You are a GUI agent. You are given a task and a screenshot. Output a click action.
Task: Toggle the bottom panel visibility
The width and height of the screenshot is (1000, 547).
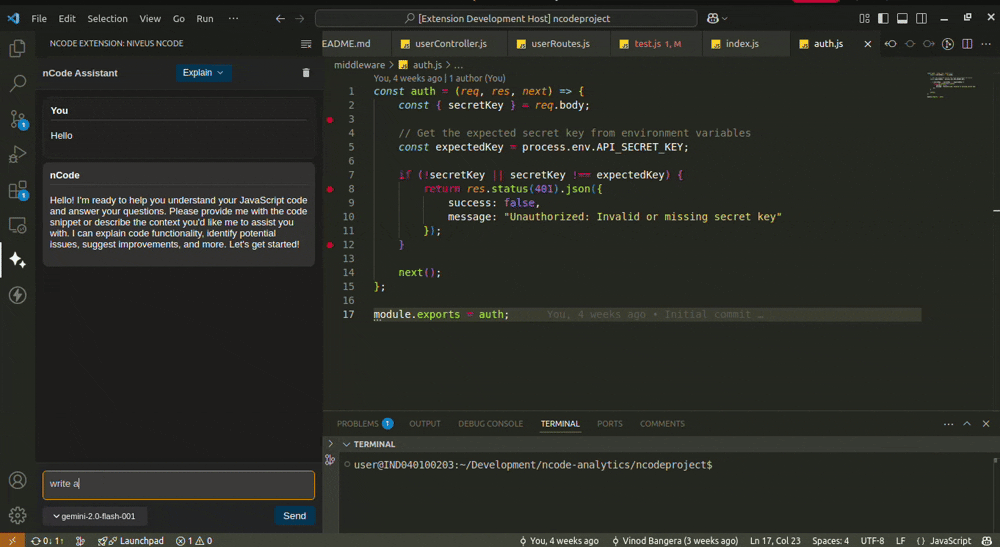pyautogui.click(x=902, y=18)
